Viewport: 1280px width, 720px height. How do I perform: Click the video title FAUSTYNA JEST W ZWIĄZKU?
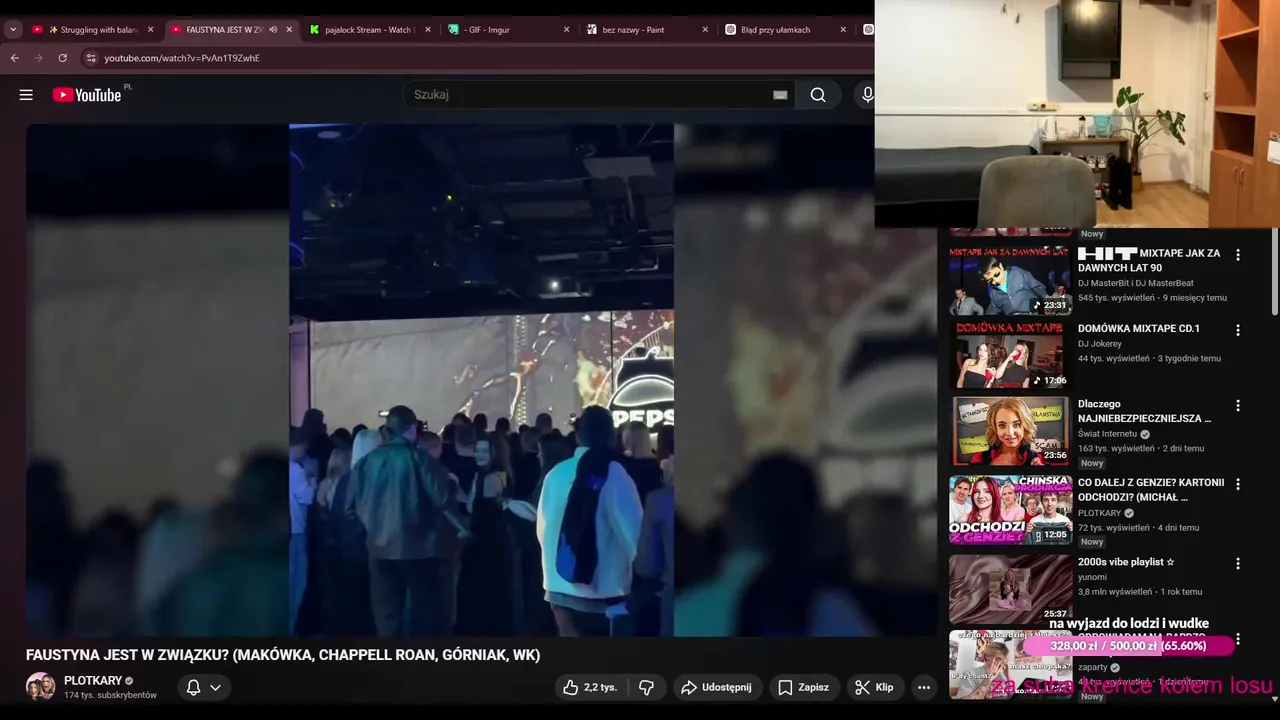click(x=283, y=655)
